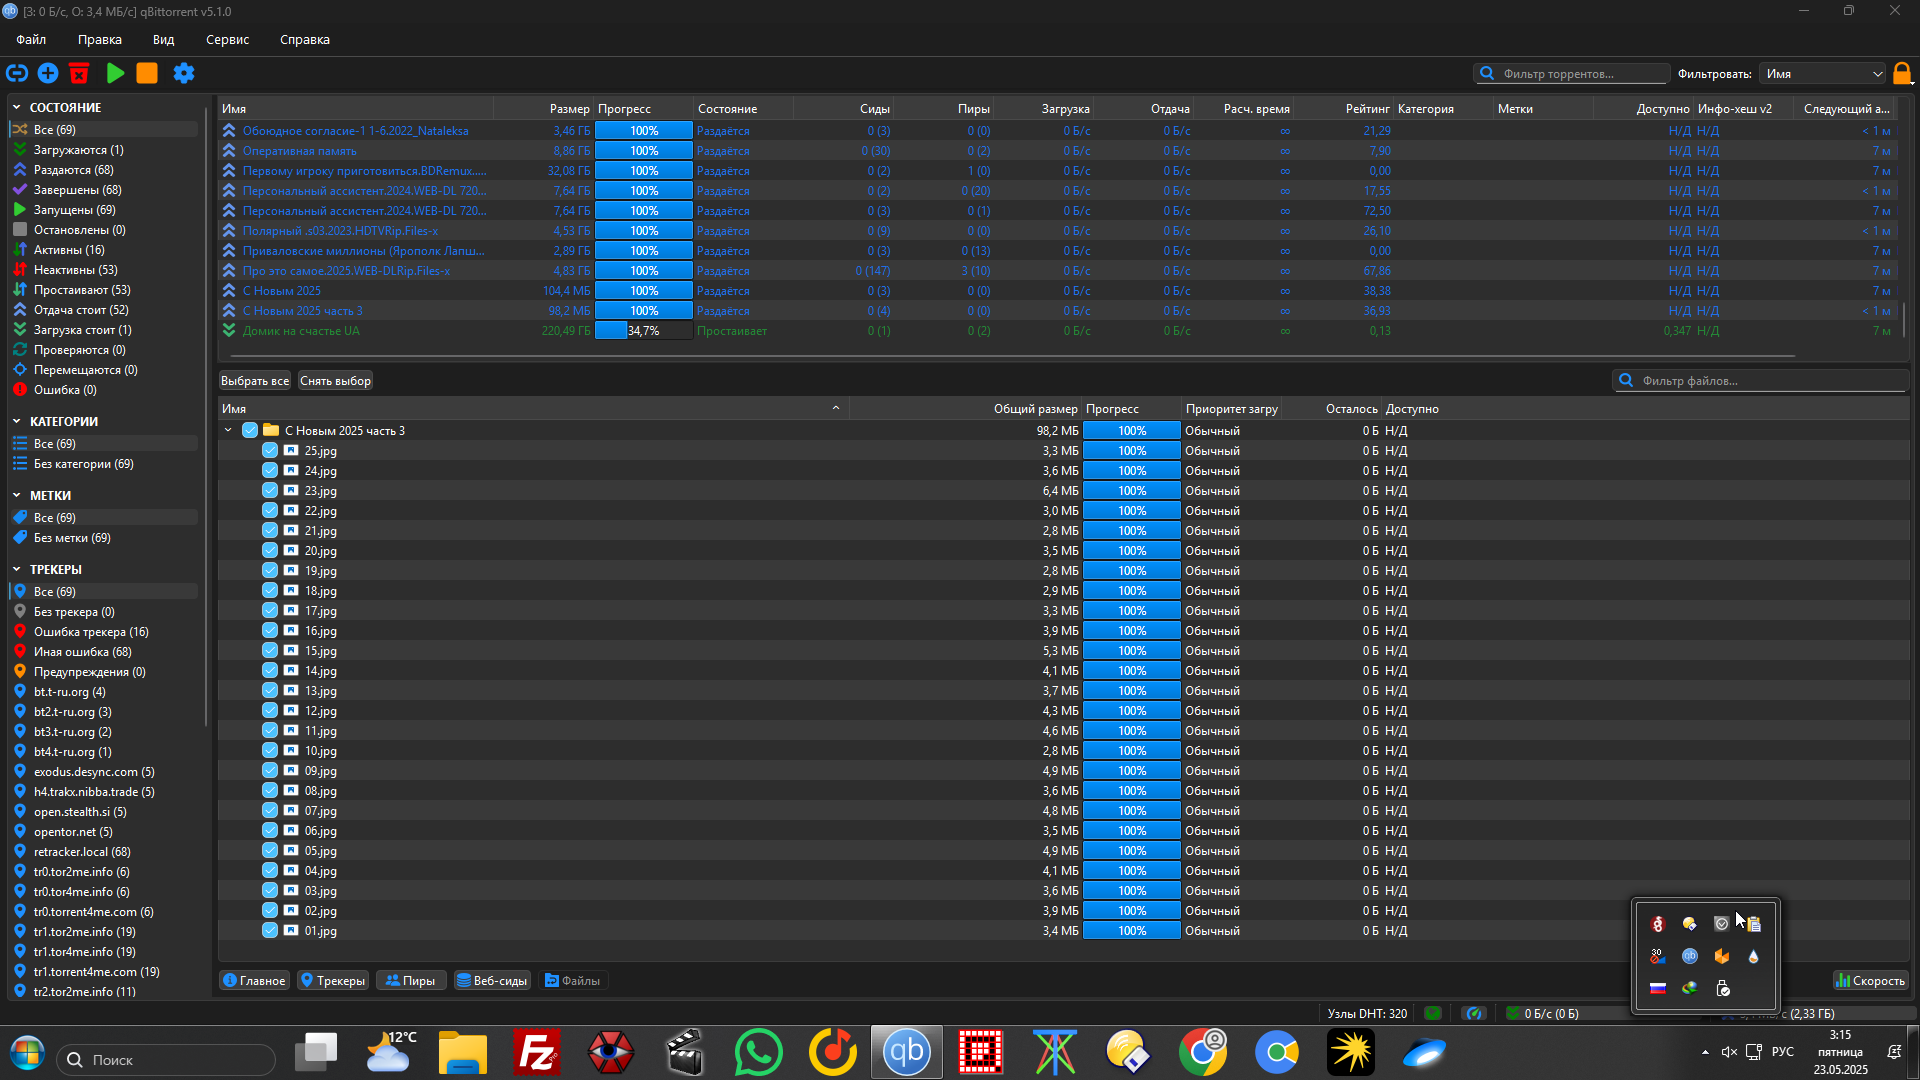1920x1080 pixels.
Task: Click the orange stop torrent icon
Action: (x=147, y=73)
